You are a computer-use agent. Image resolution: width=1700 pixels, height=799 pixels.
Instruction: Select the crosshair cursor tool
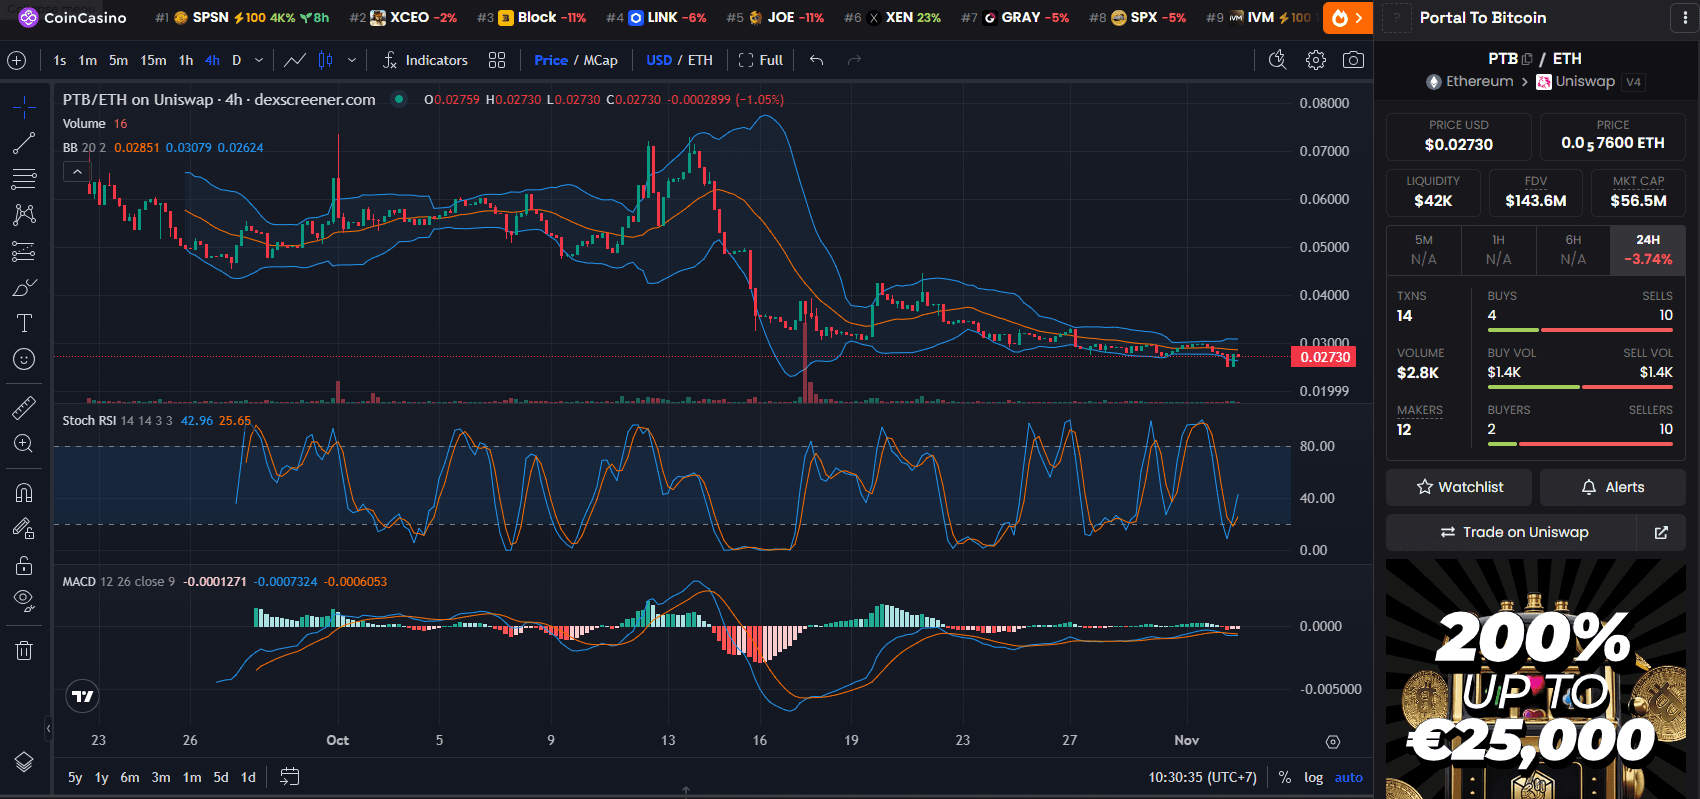[x=24, y=107]
